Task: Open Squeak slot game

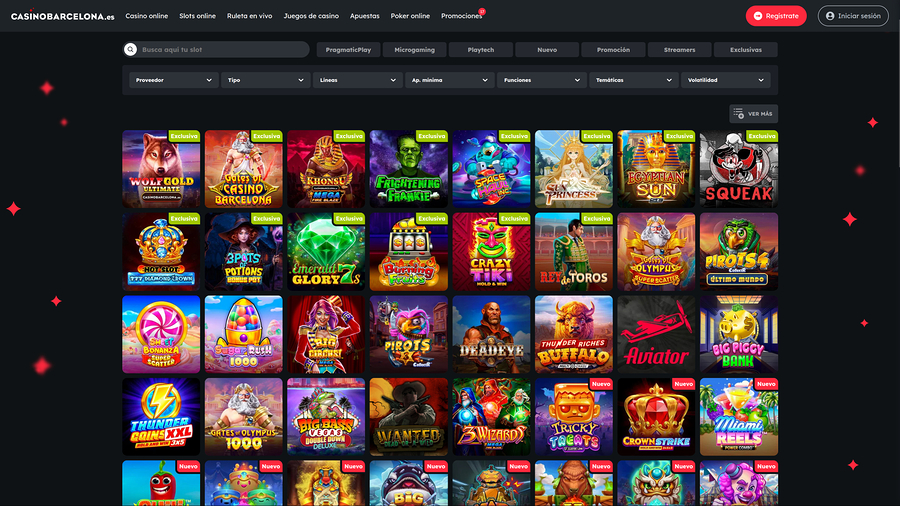Action: pos(739,169)
